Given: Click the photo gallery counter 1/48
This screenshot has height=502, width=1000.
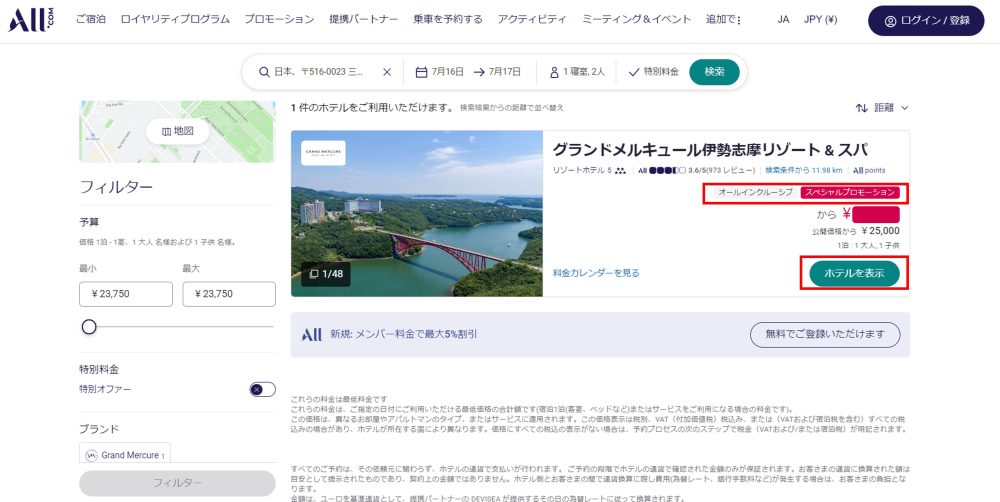Looking at the screenshot, I should click(326, 274).
